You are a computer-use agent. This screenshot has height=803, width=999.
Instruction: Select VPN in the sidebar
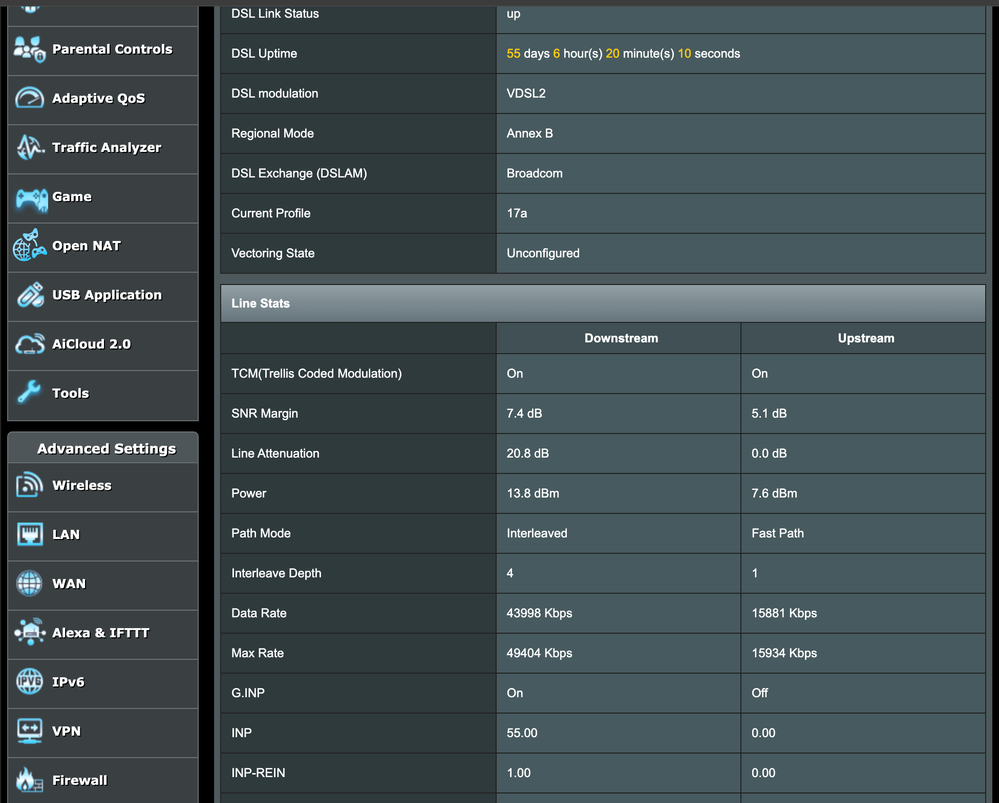[66, 731]
